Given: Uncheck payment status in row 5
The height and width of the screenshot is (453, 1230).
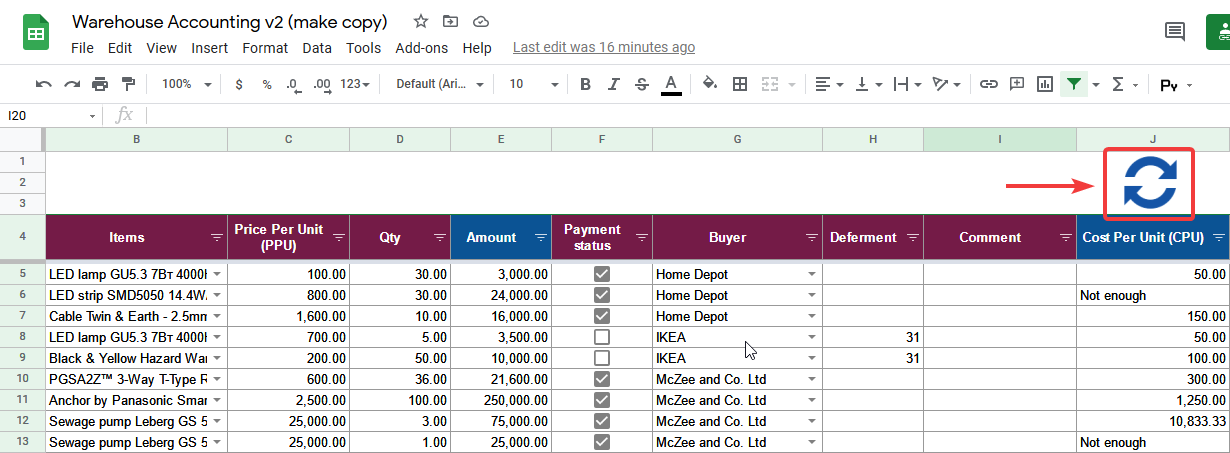Looking at the screenshot, I should pyautogui.click(x=602, y=274).
